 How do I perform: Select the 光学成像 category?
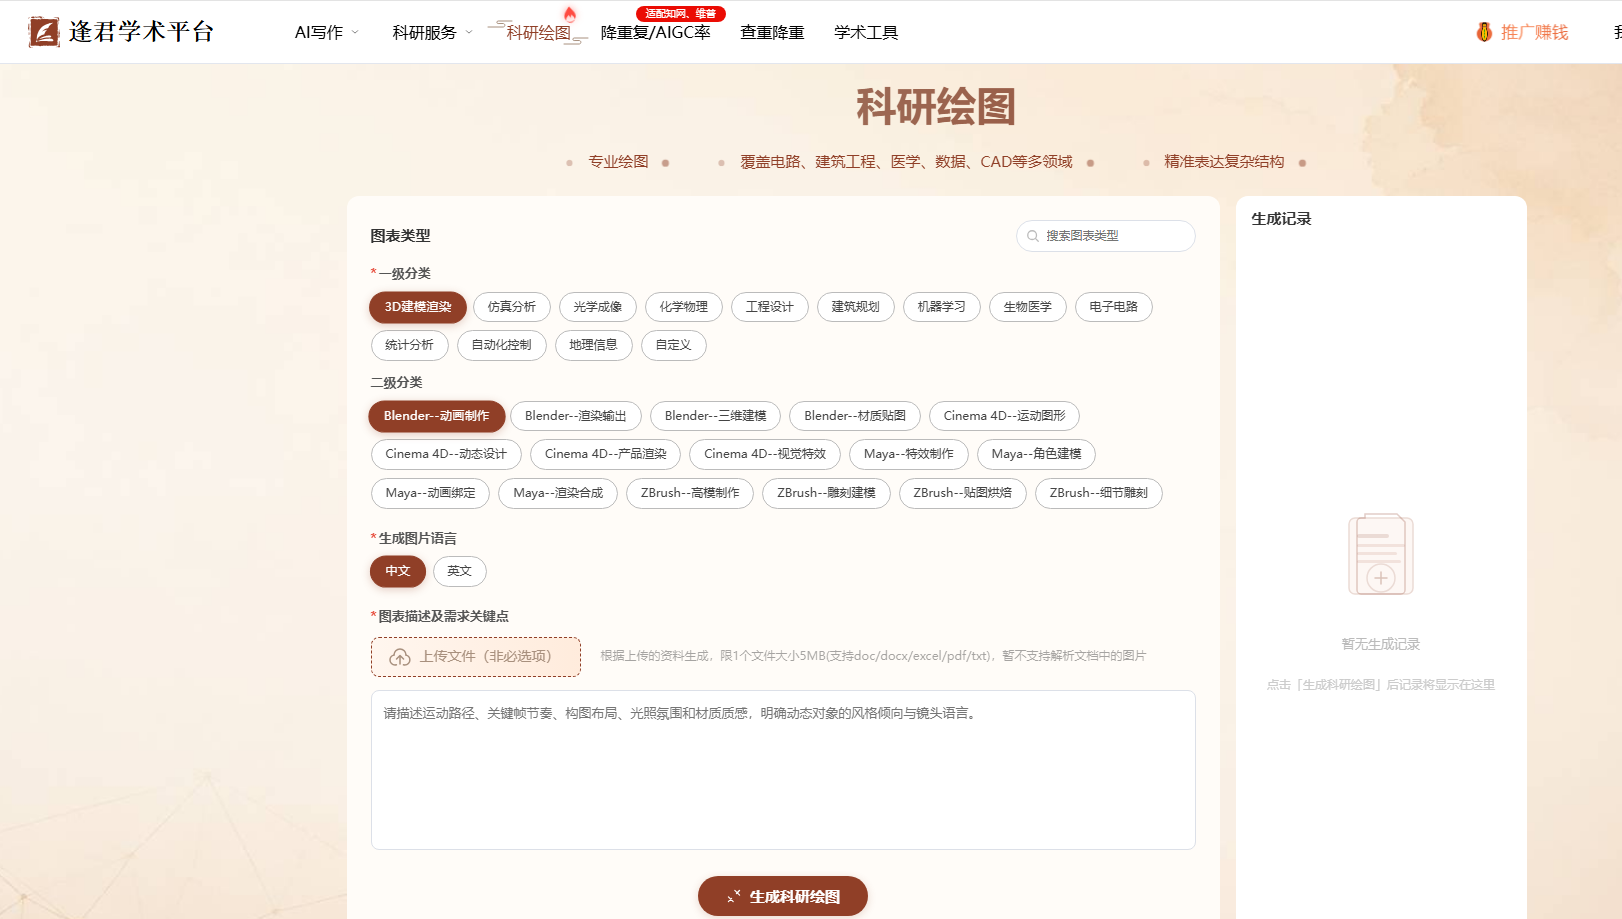598,307
